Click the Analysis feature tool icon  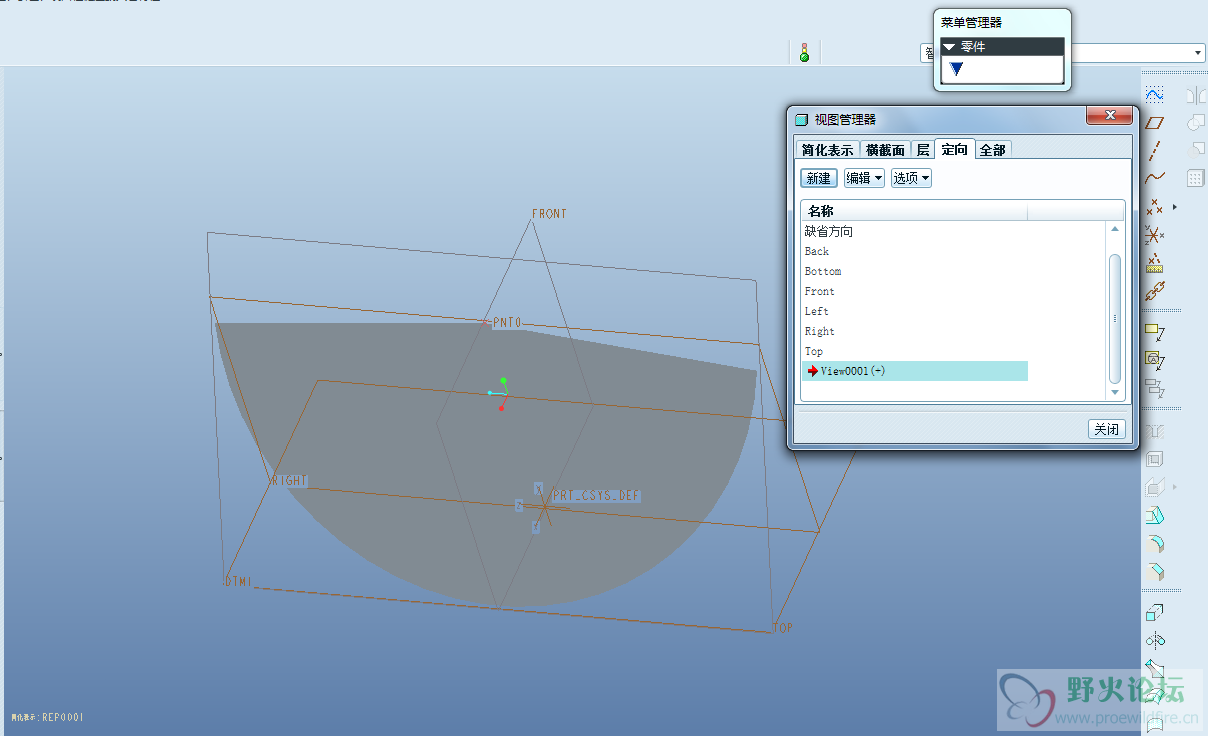(1155, 264)
